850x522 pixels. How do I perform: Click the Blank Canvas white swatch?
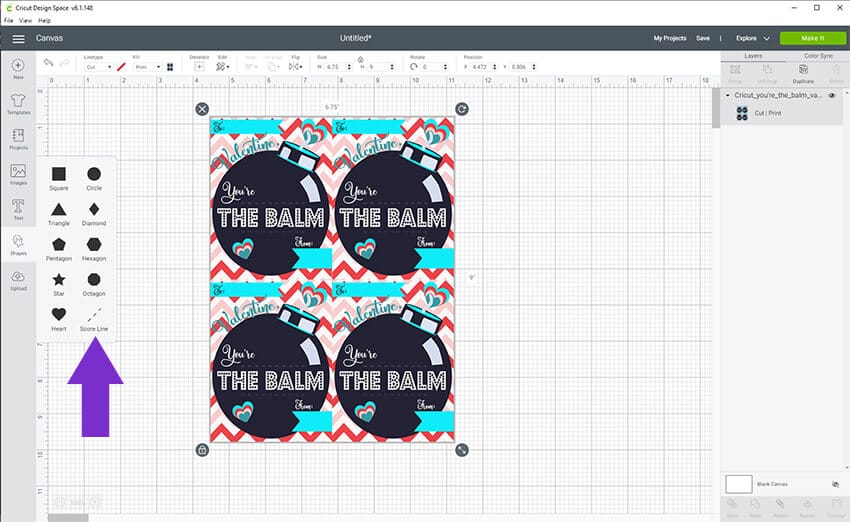(x=738, y=484)
